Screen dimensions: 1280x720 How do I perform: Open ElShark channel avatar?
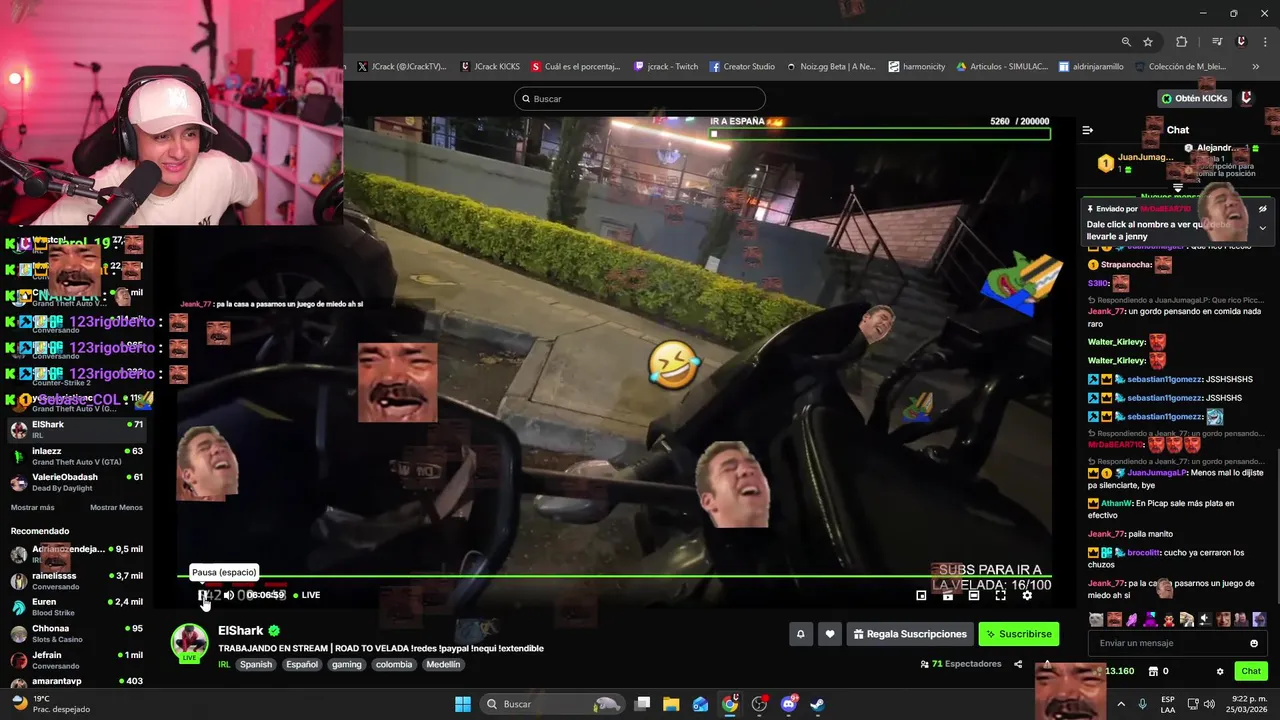pyautogui.click(x=189, y=642)
